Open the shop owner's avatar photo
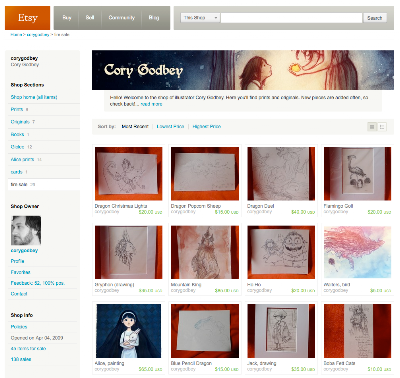The height and width of the screenshot is (378, 400). point(26,230)
